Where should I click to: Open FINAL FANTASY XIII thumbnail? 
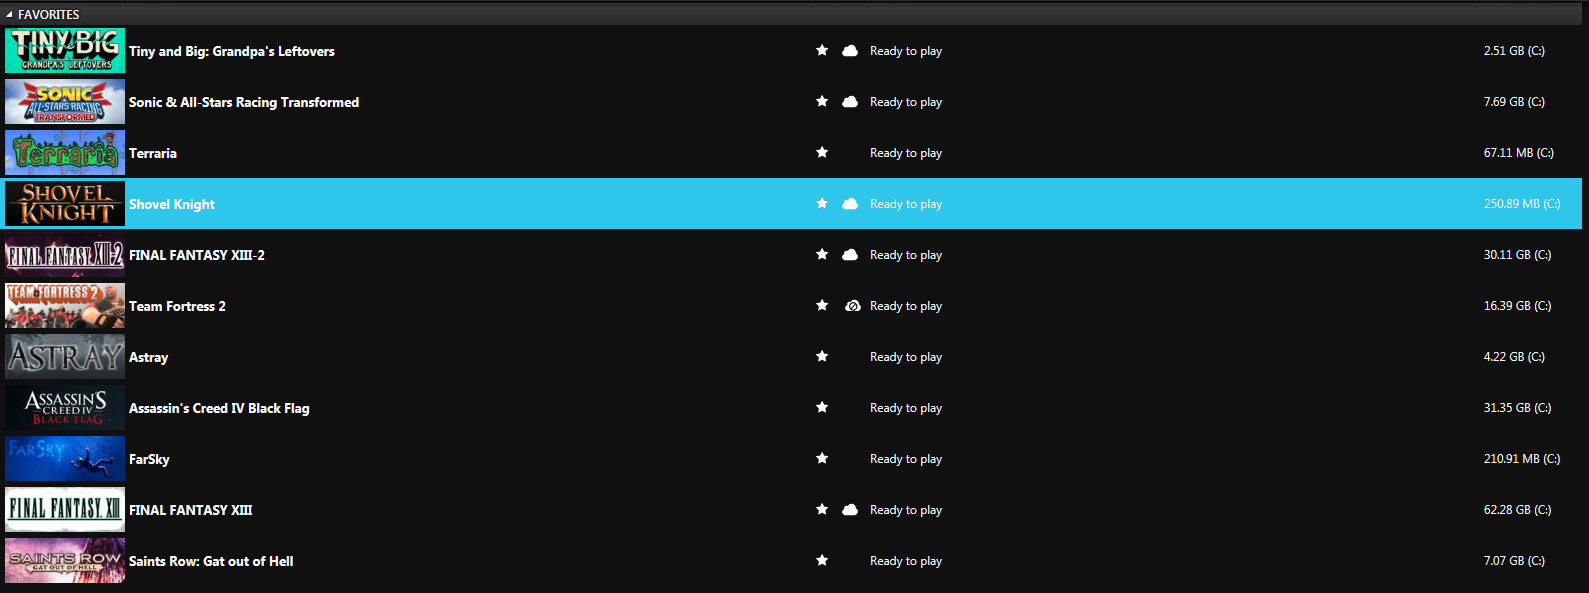[x=65, y=509]
